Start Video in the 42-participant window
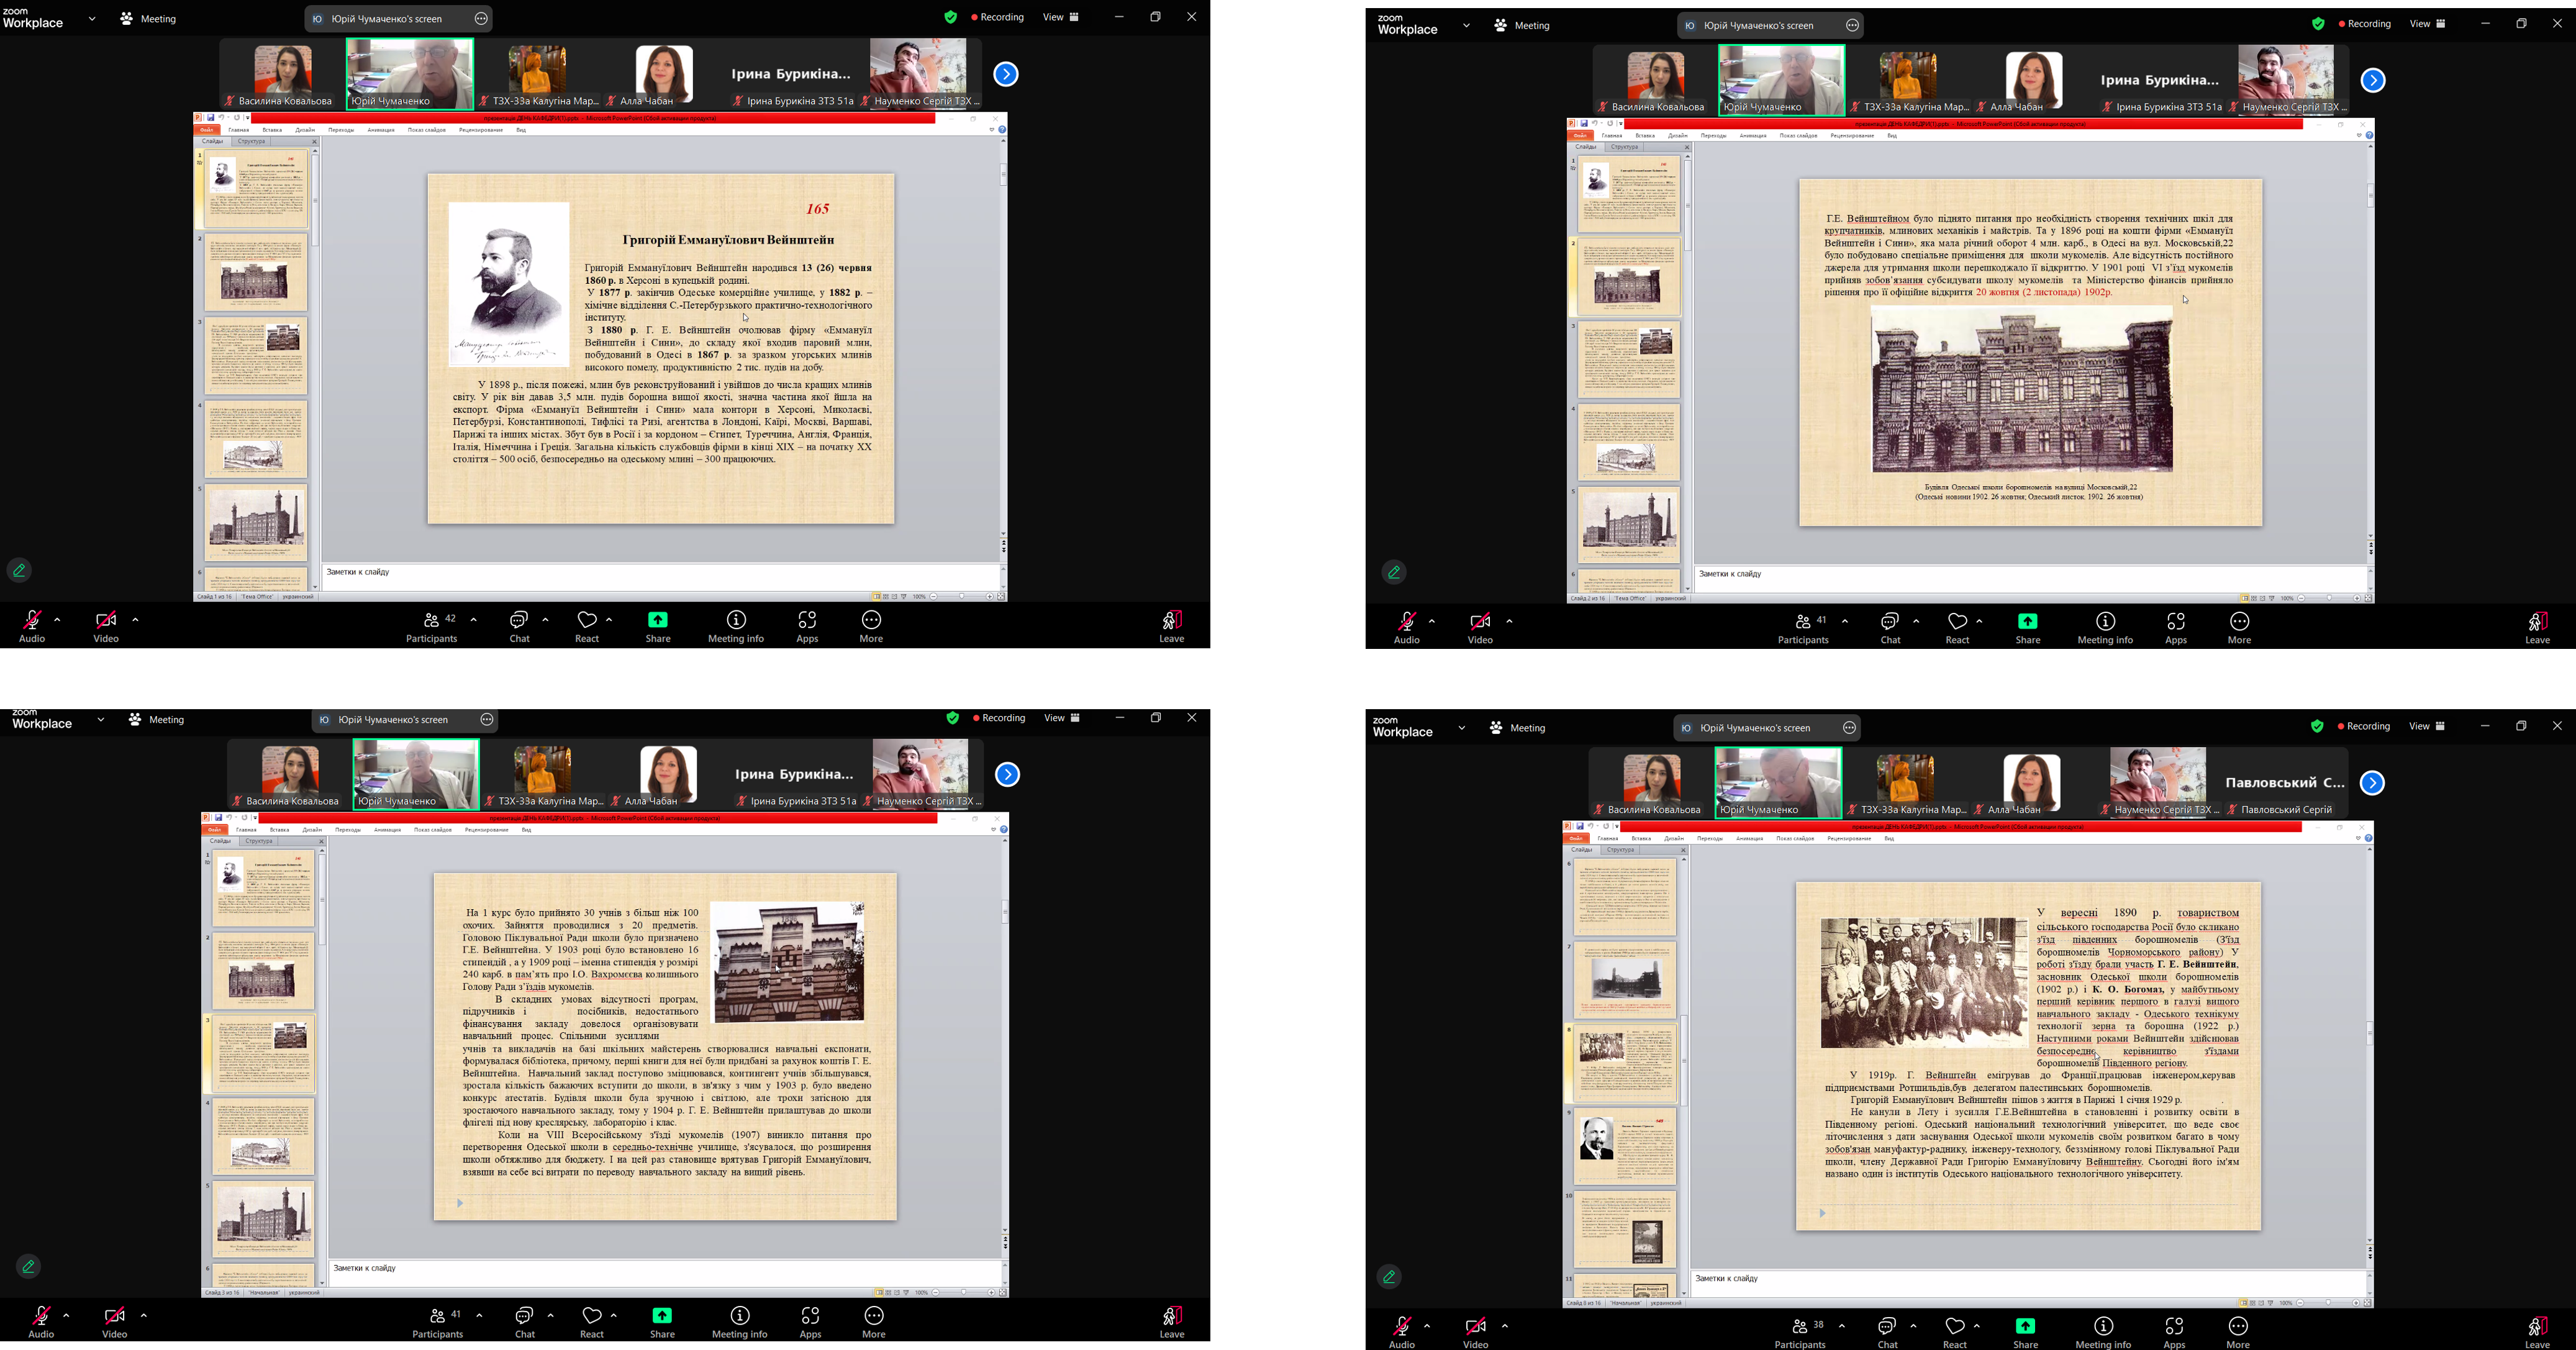Viewport: 2576px width, 1350px height. click(x=106, y=627)
